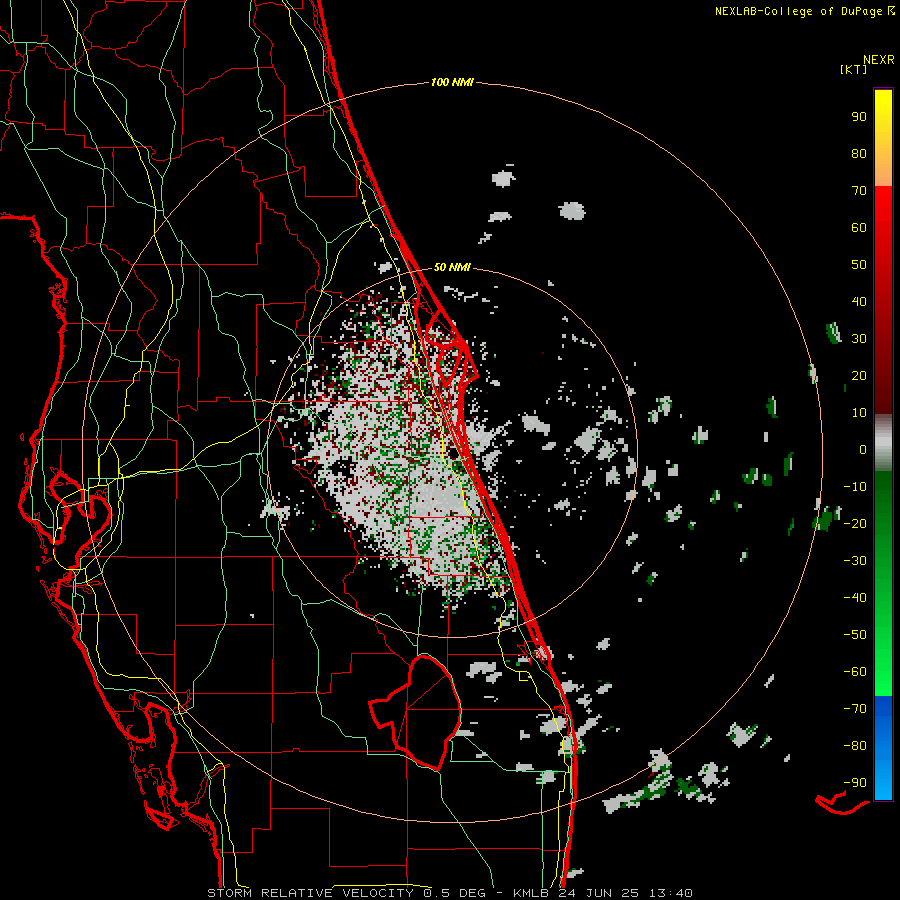The image size is (900, 900).
Task: Click the 90 value on the velocity scale
Action: click(x=859, y=117)
